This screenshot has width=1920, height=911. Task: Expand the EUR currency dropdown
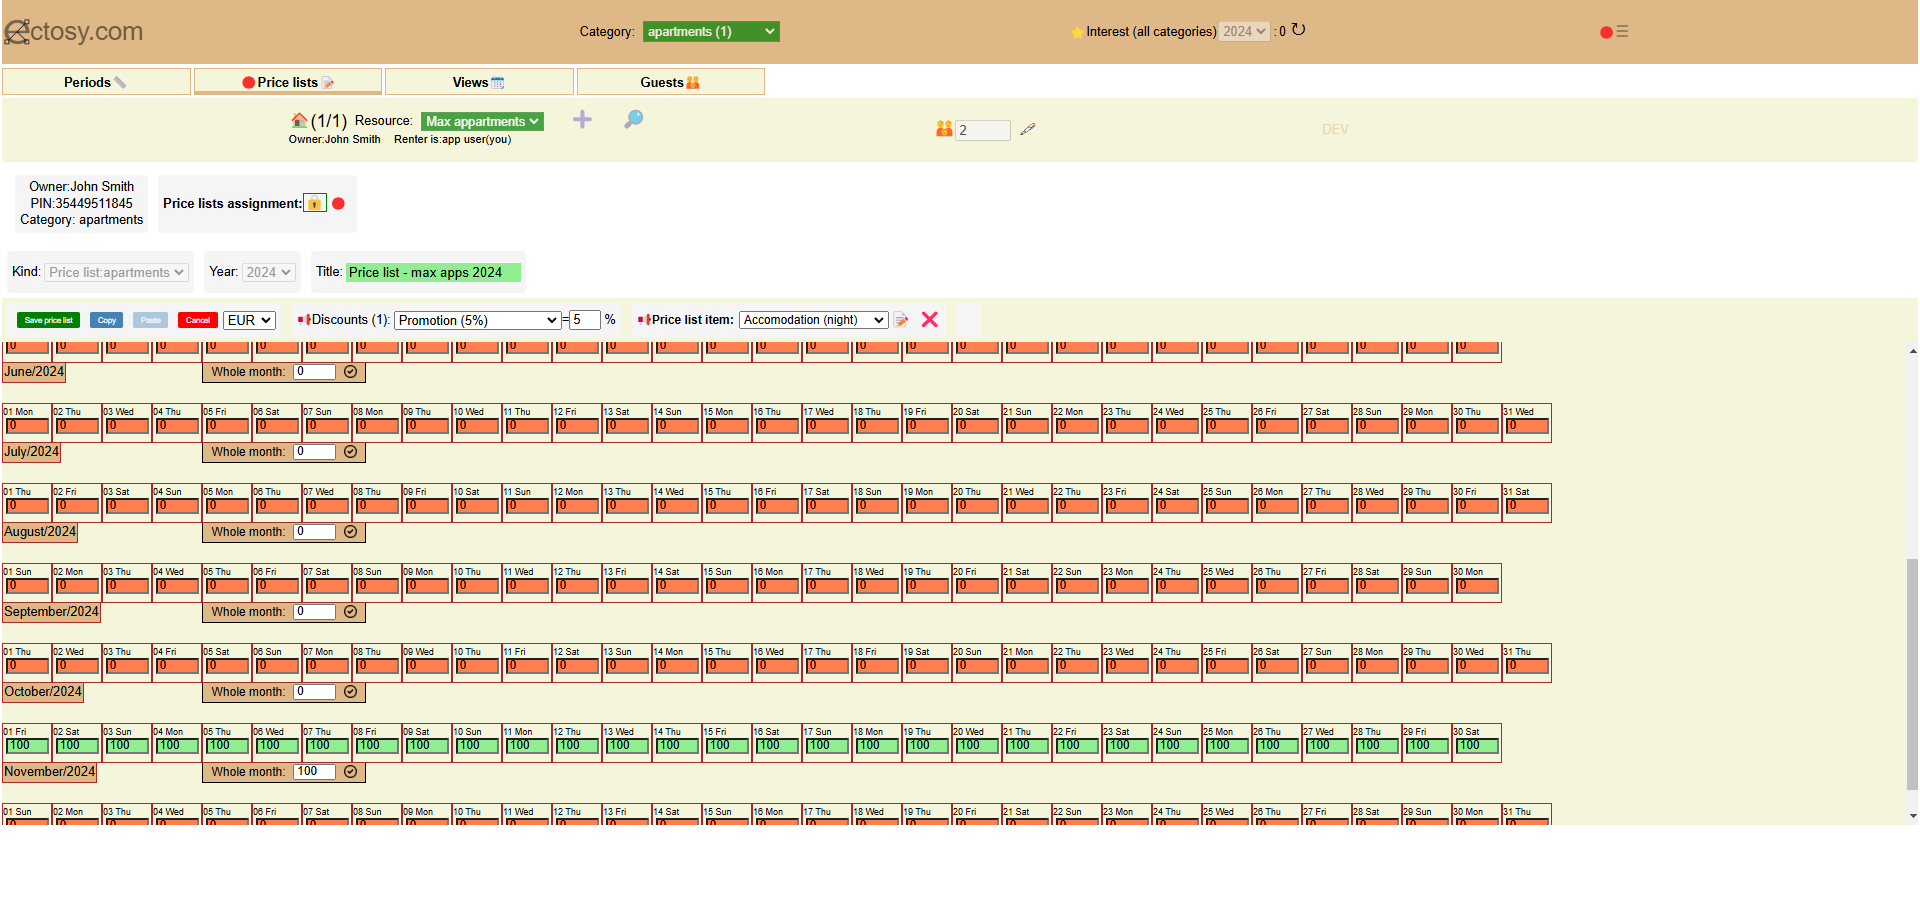pos(249,320)
